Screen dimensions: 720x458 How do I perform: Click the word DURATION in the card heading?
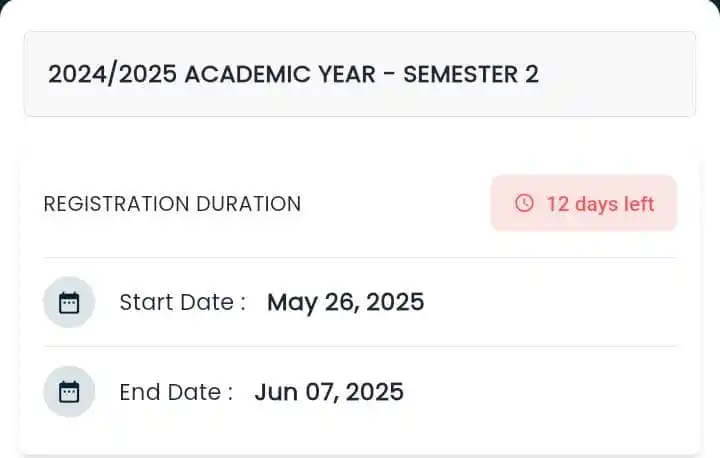coord(249,204)
